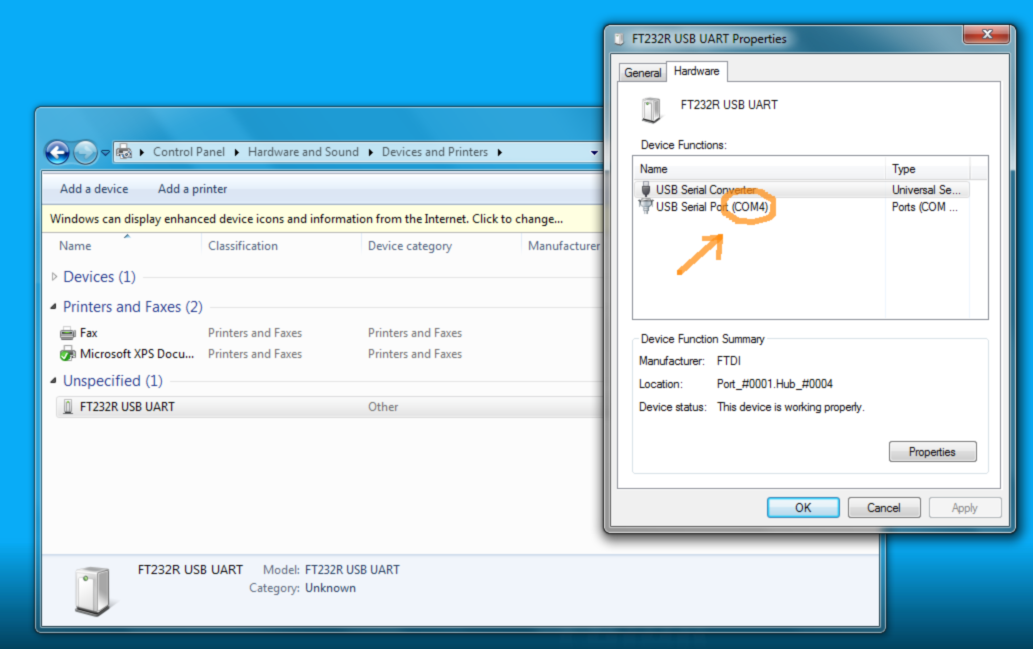Click the Apply button
Image resolution: width=1033 pixels, height=649 pixels.
[x=964, y=508]
